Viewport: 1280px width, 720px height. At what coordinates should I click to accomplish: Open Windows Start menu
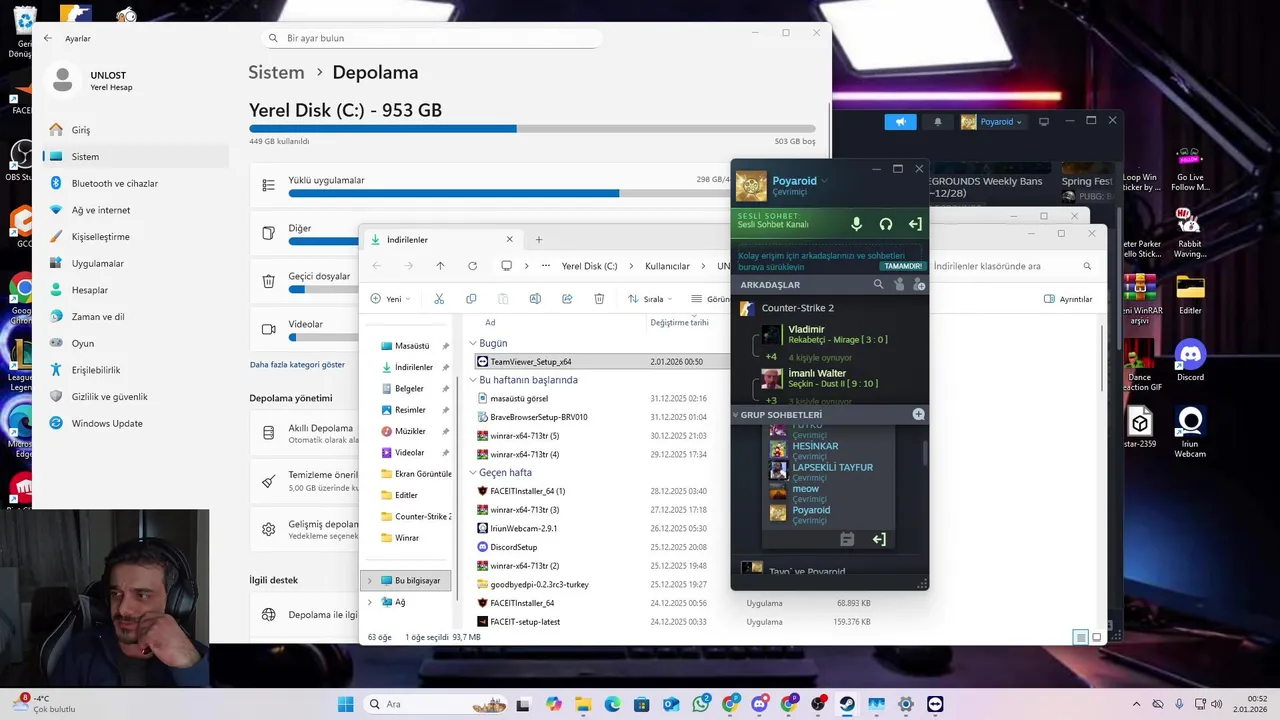[345, 704]
